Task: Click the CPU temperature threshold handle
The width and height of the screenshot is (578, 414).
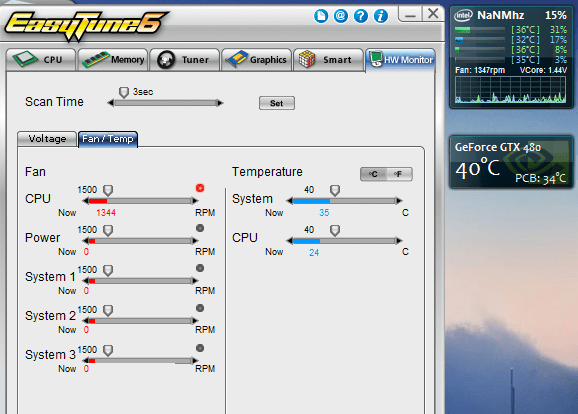Action: click(x=335, y=230)
